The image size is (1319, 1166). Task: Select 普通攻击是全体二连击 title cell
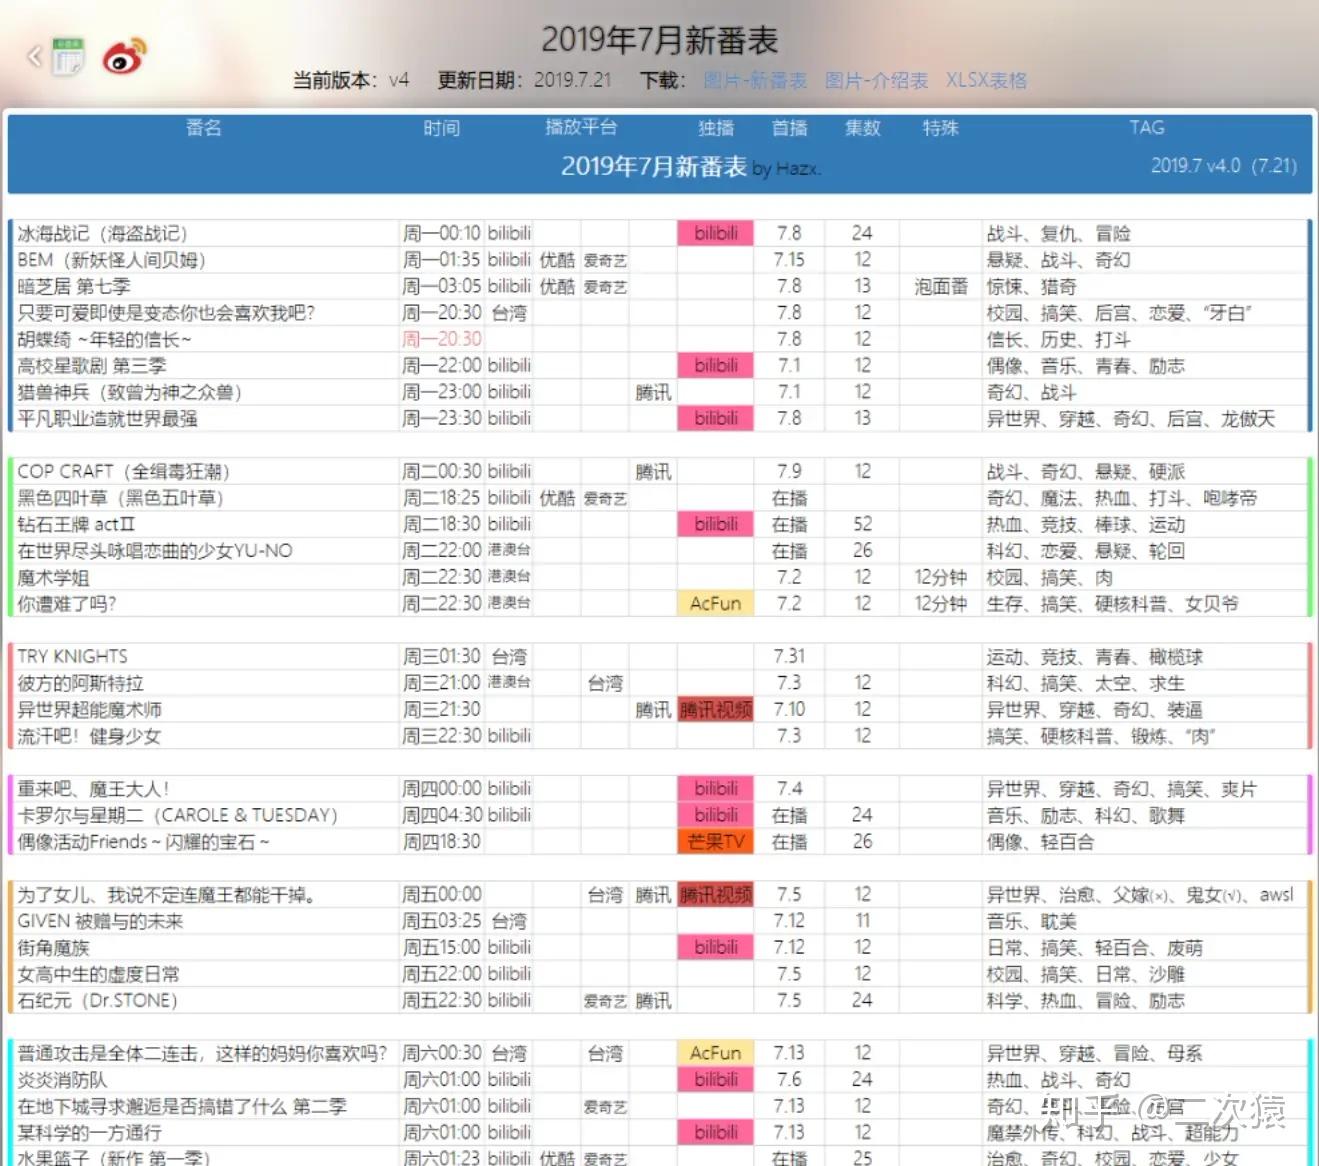202,1053
